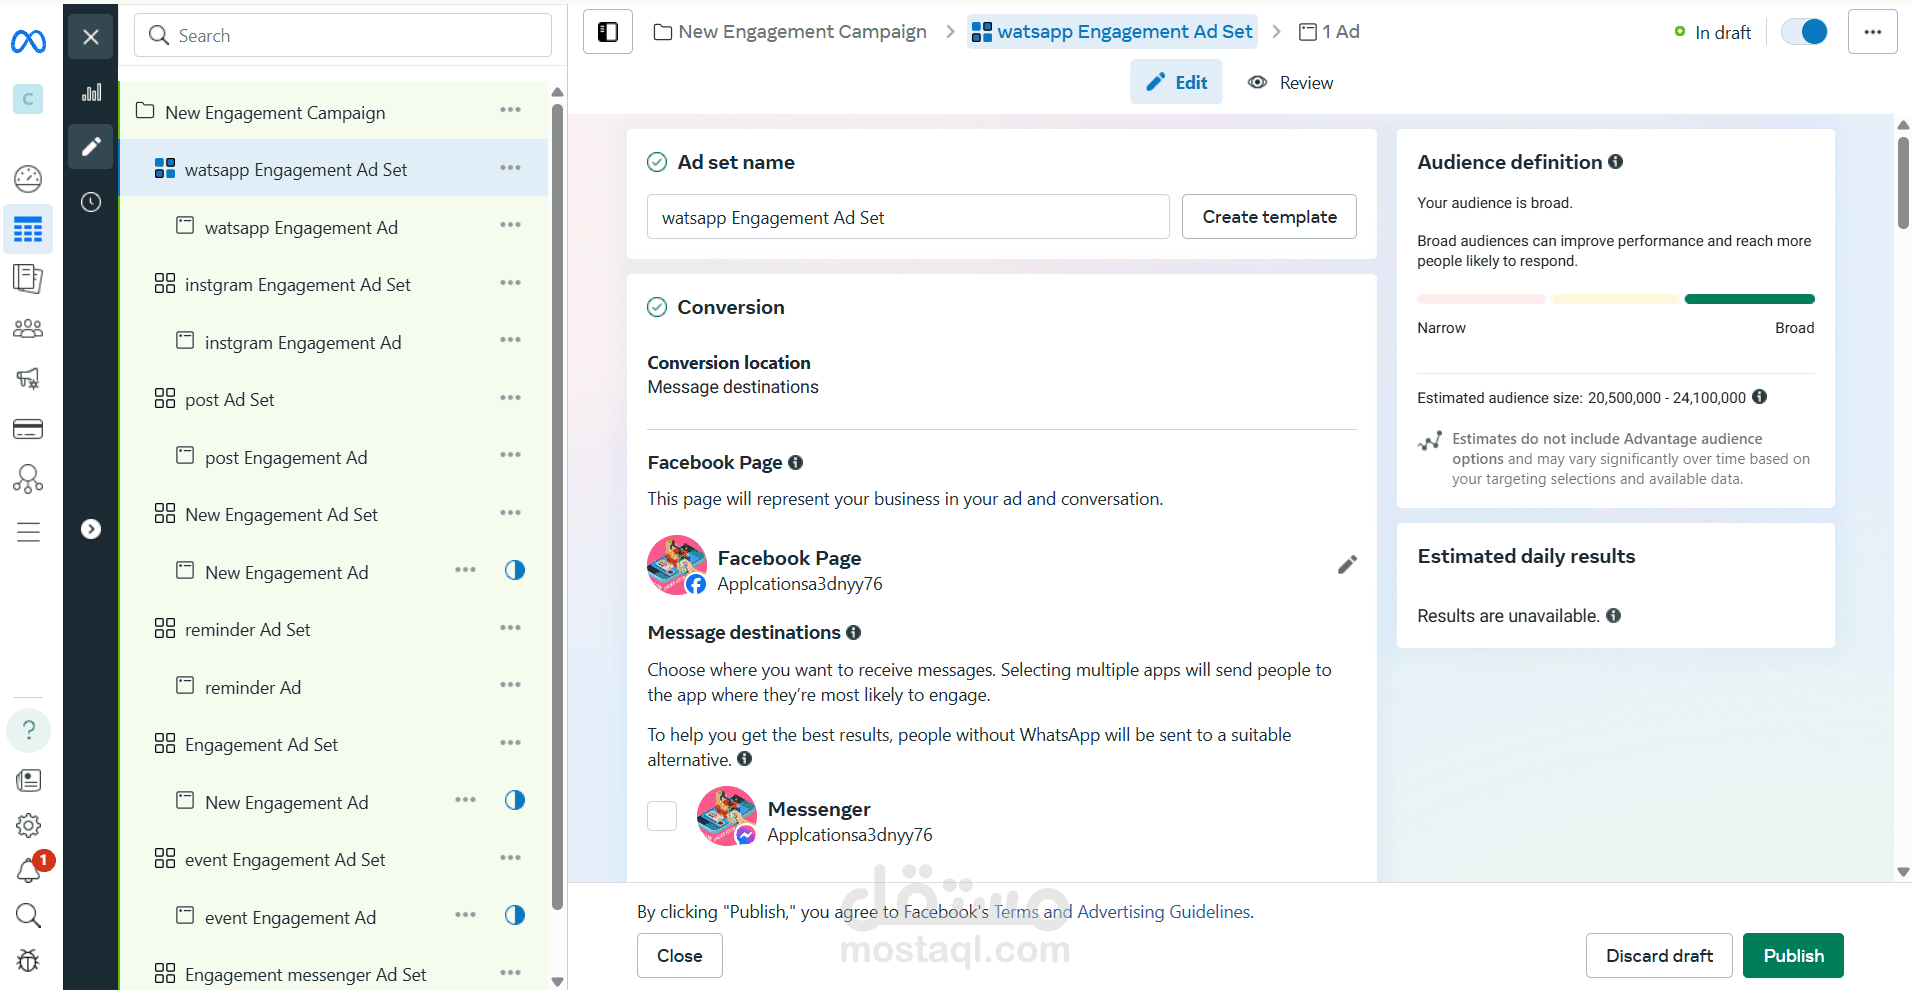The image size is (1912, 990).
Task: Open the Terms link
Action: pyautogui.click(x=1016, y=912)
